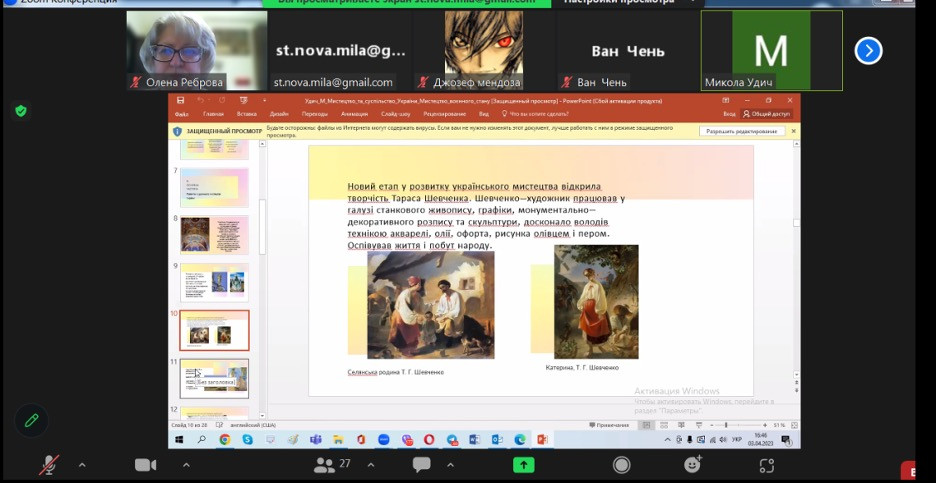Click the 'Что вы хотите сделать?' search field
Viewport: 936px width, 484px height.
click(x=535, y=114)
